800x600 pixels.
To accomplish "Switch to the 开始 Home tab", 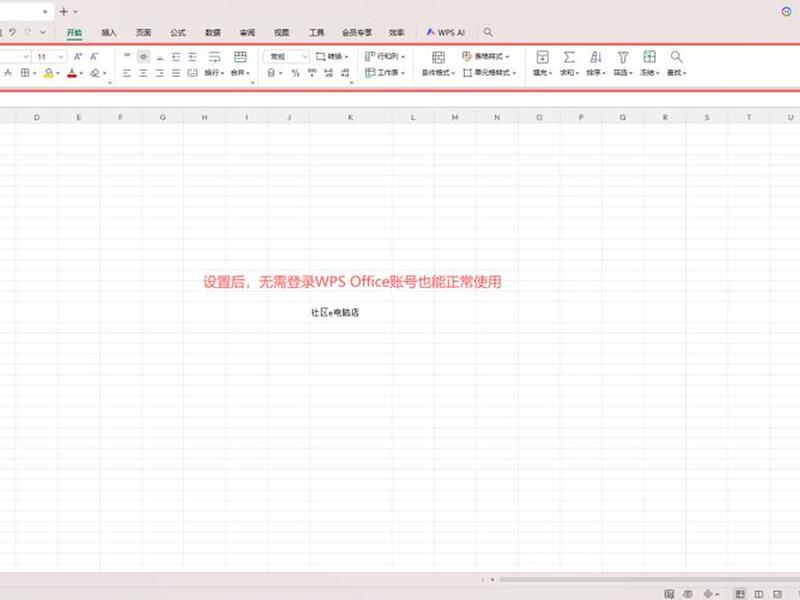I will click(x=74, y=32).
